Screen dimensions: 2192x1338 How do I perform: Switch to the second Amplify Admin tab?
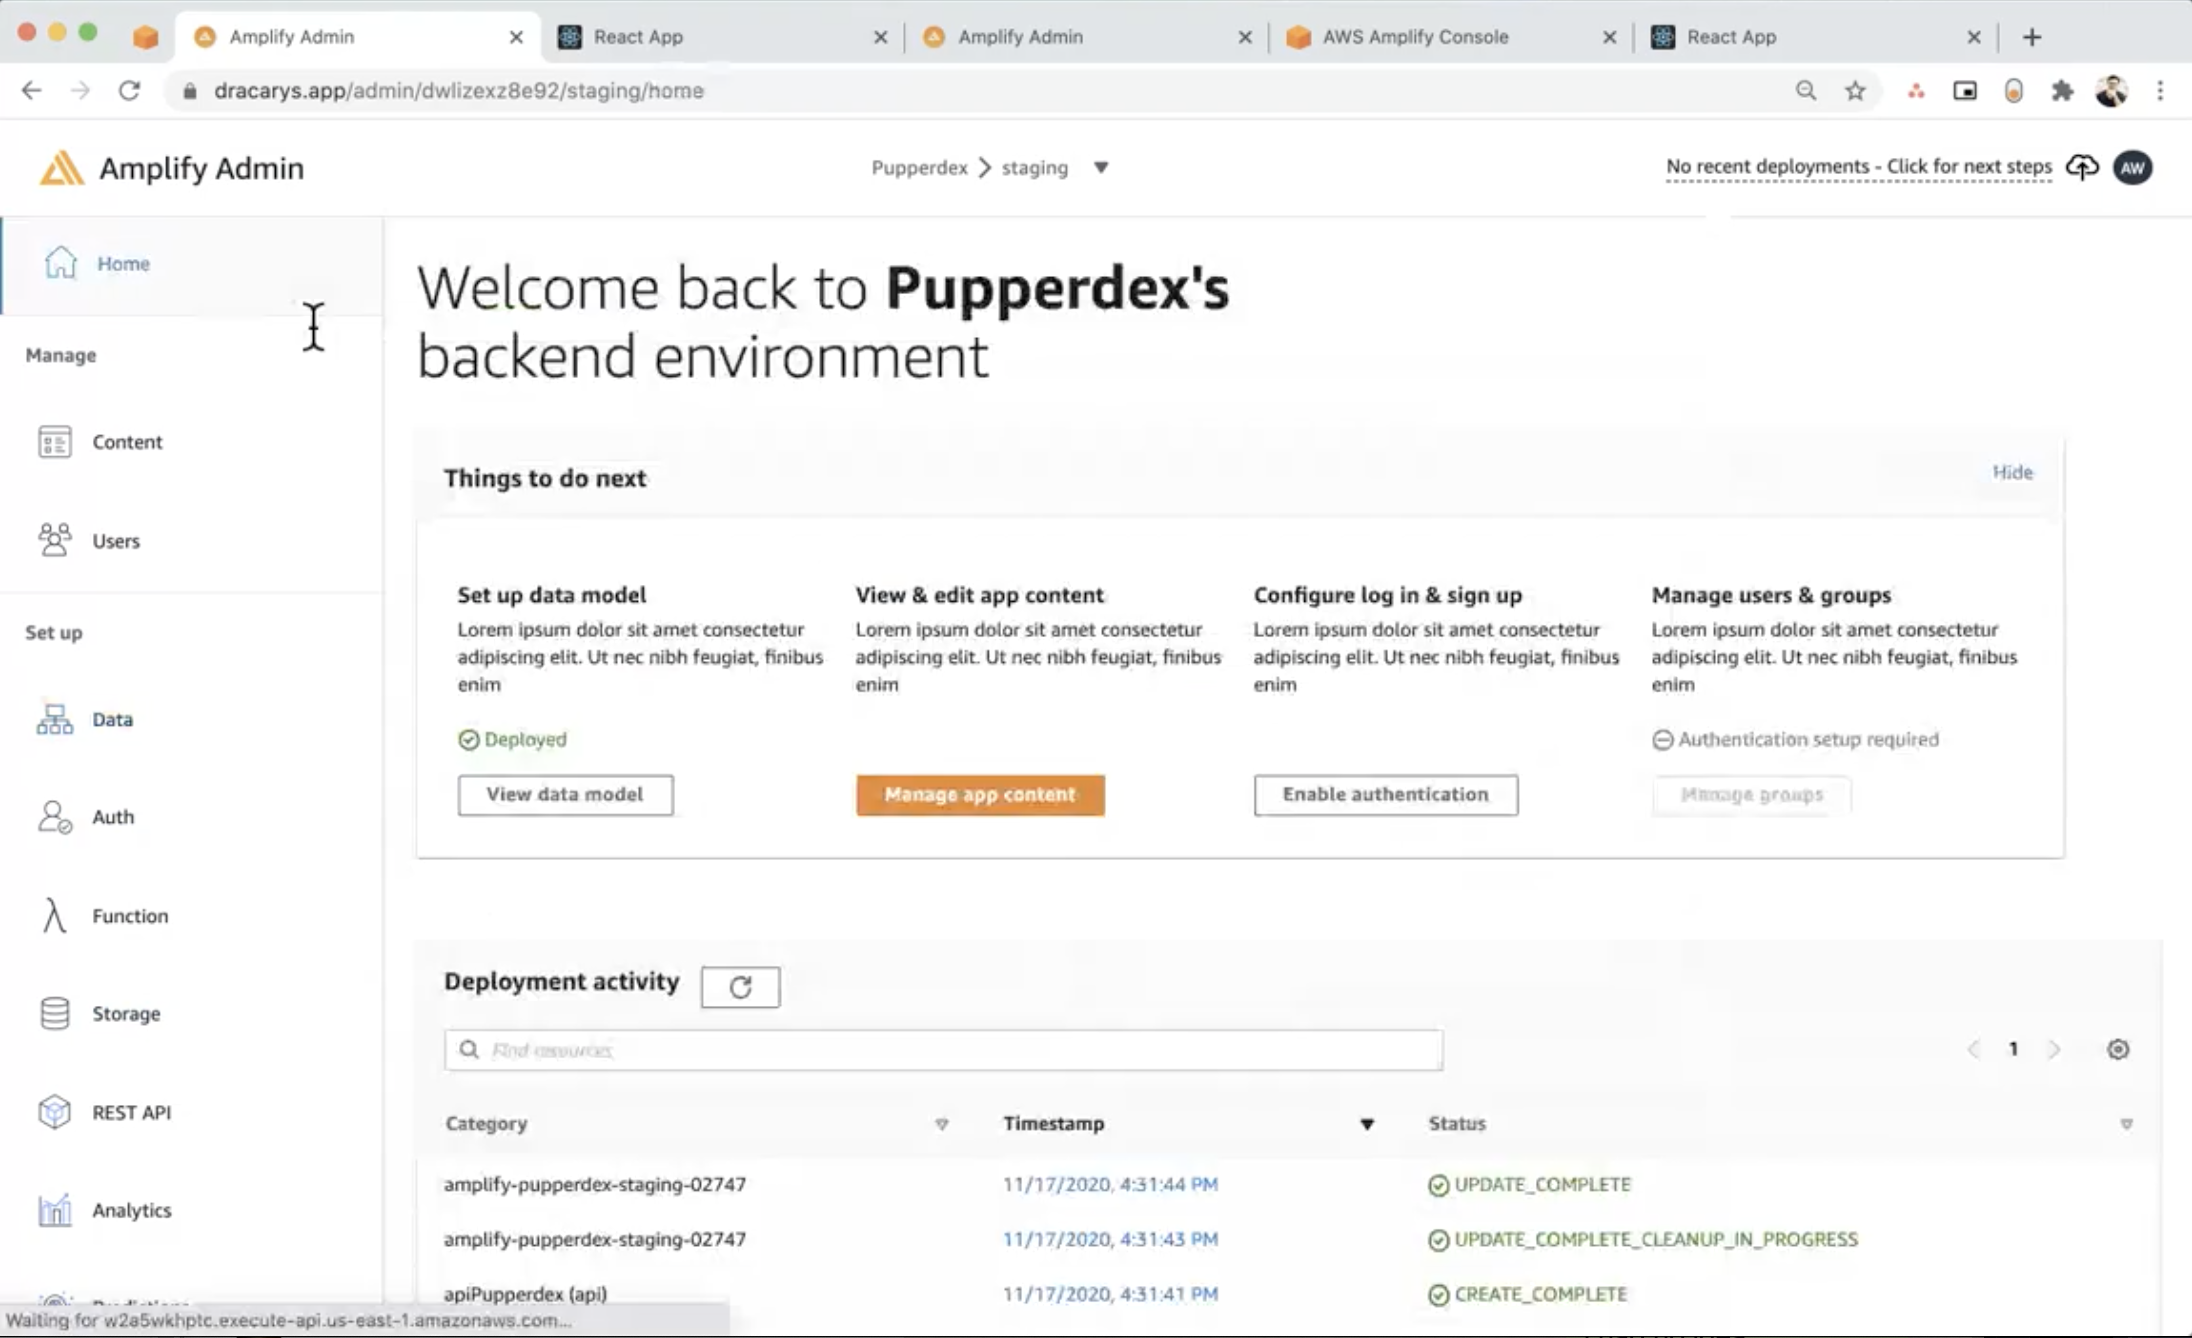tap(1086, 37)
